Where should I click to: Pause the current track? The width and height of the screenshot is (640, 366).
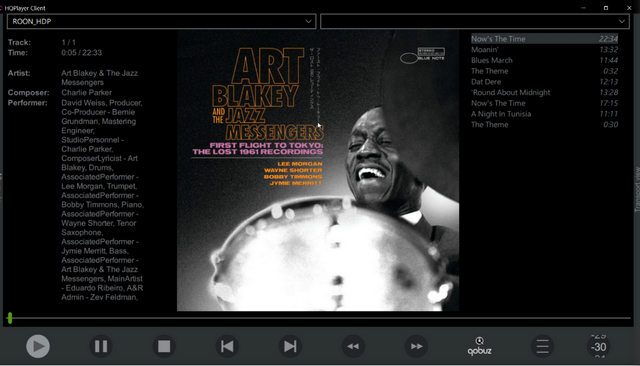(101, 346)
